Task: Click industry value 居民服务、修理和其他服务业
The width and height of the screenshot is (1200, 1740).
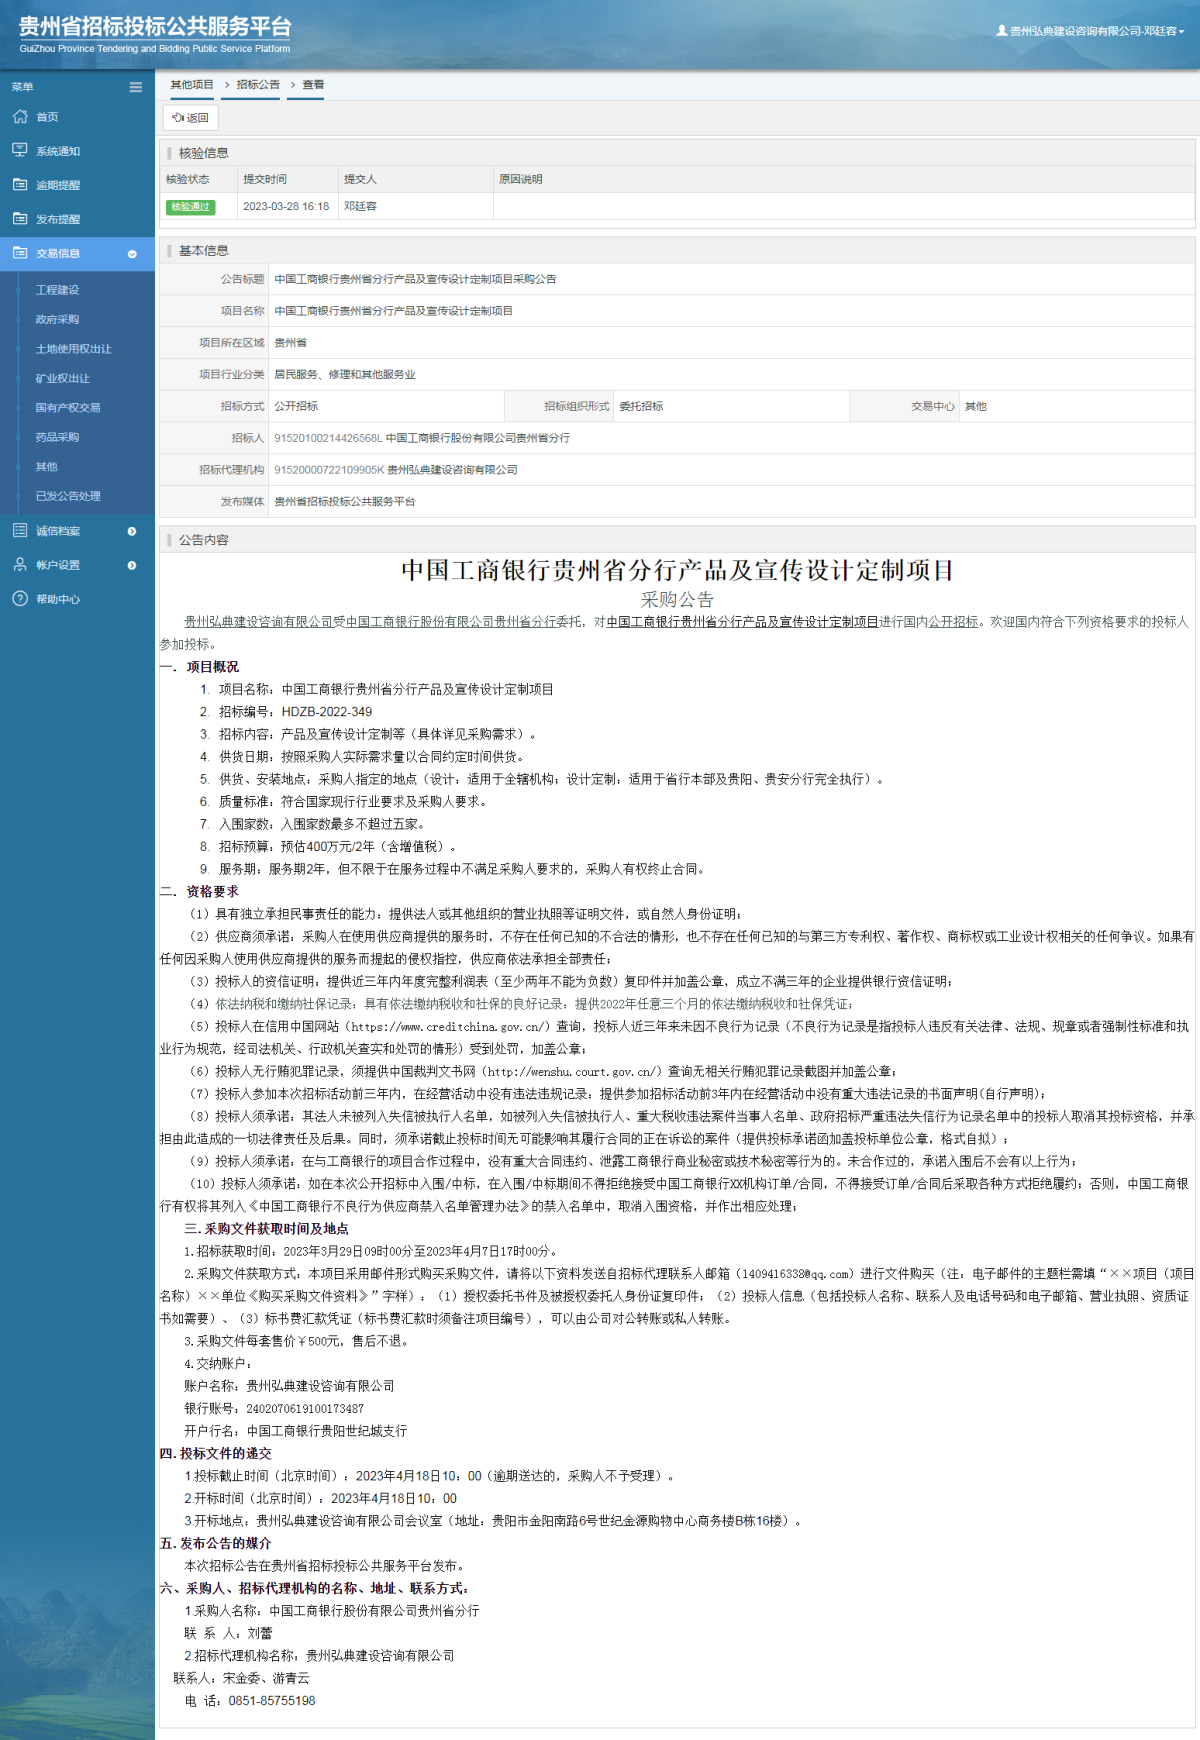Action: tap(345, 375)
